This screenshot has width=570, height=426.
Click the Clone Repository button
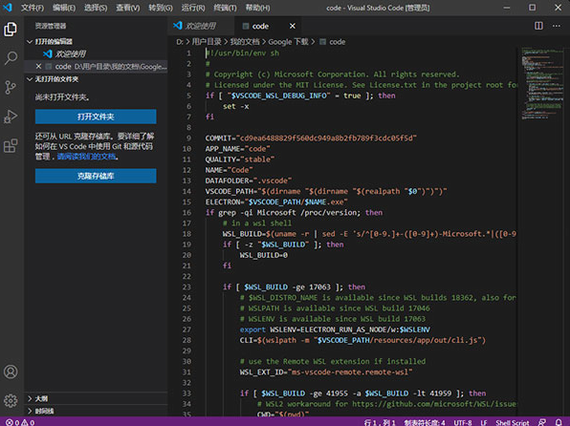tap(96, 176)
